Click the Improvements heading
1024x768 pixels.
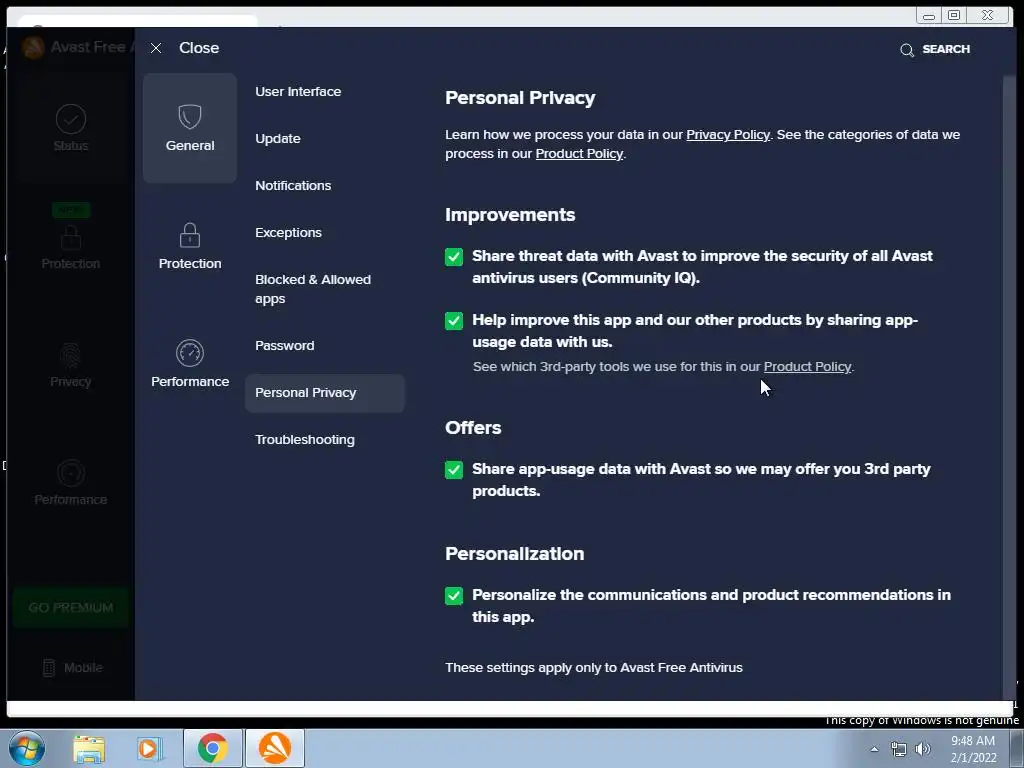click(510, 215)
